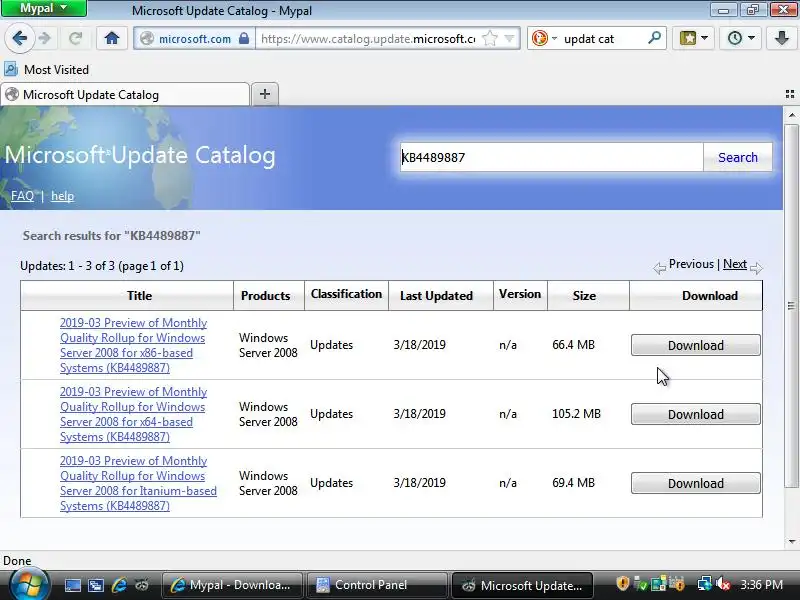Open the FAQ link
Image resolution: width=800 pixels, height=600 pixels.
pyautogui.click(x=22, y=196)
